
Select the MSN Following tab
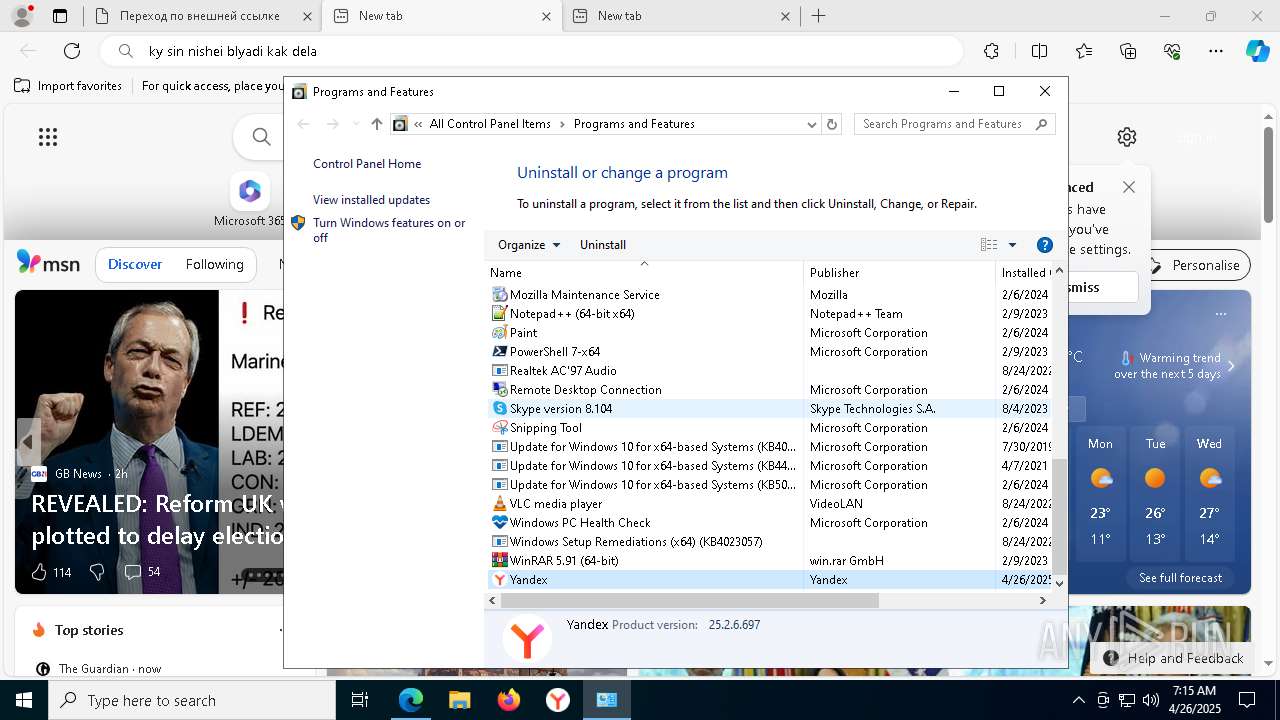tap(214, 265)
